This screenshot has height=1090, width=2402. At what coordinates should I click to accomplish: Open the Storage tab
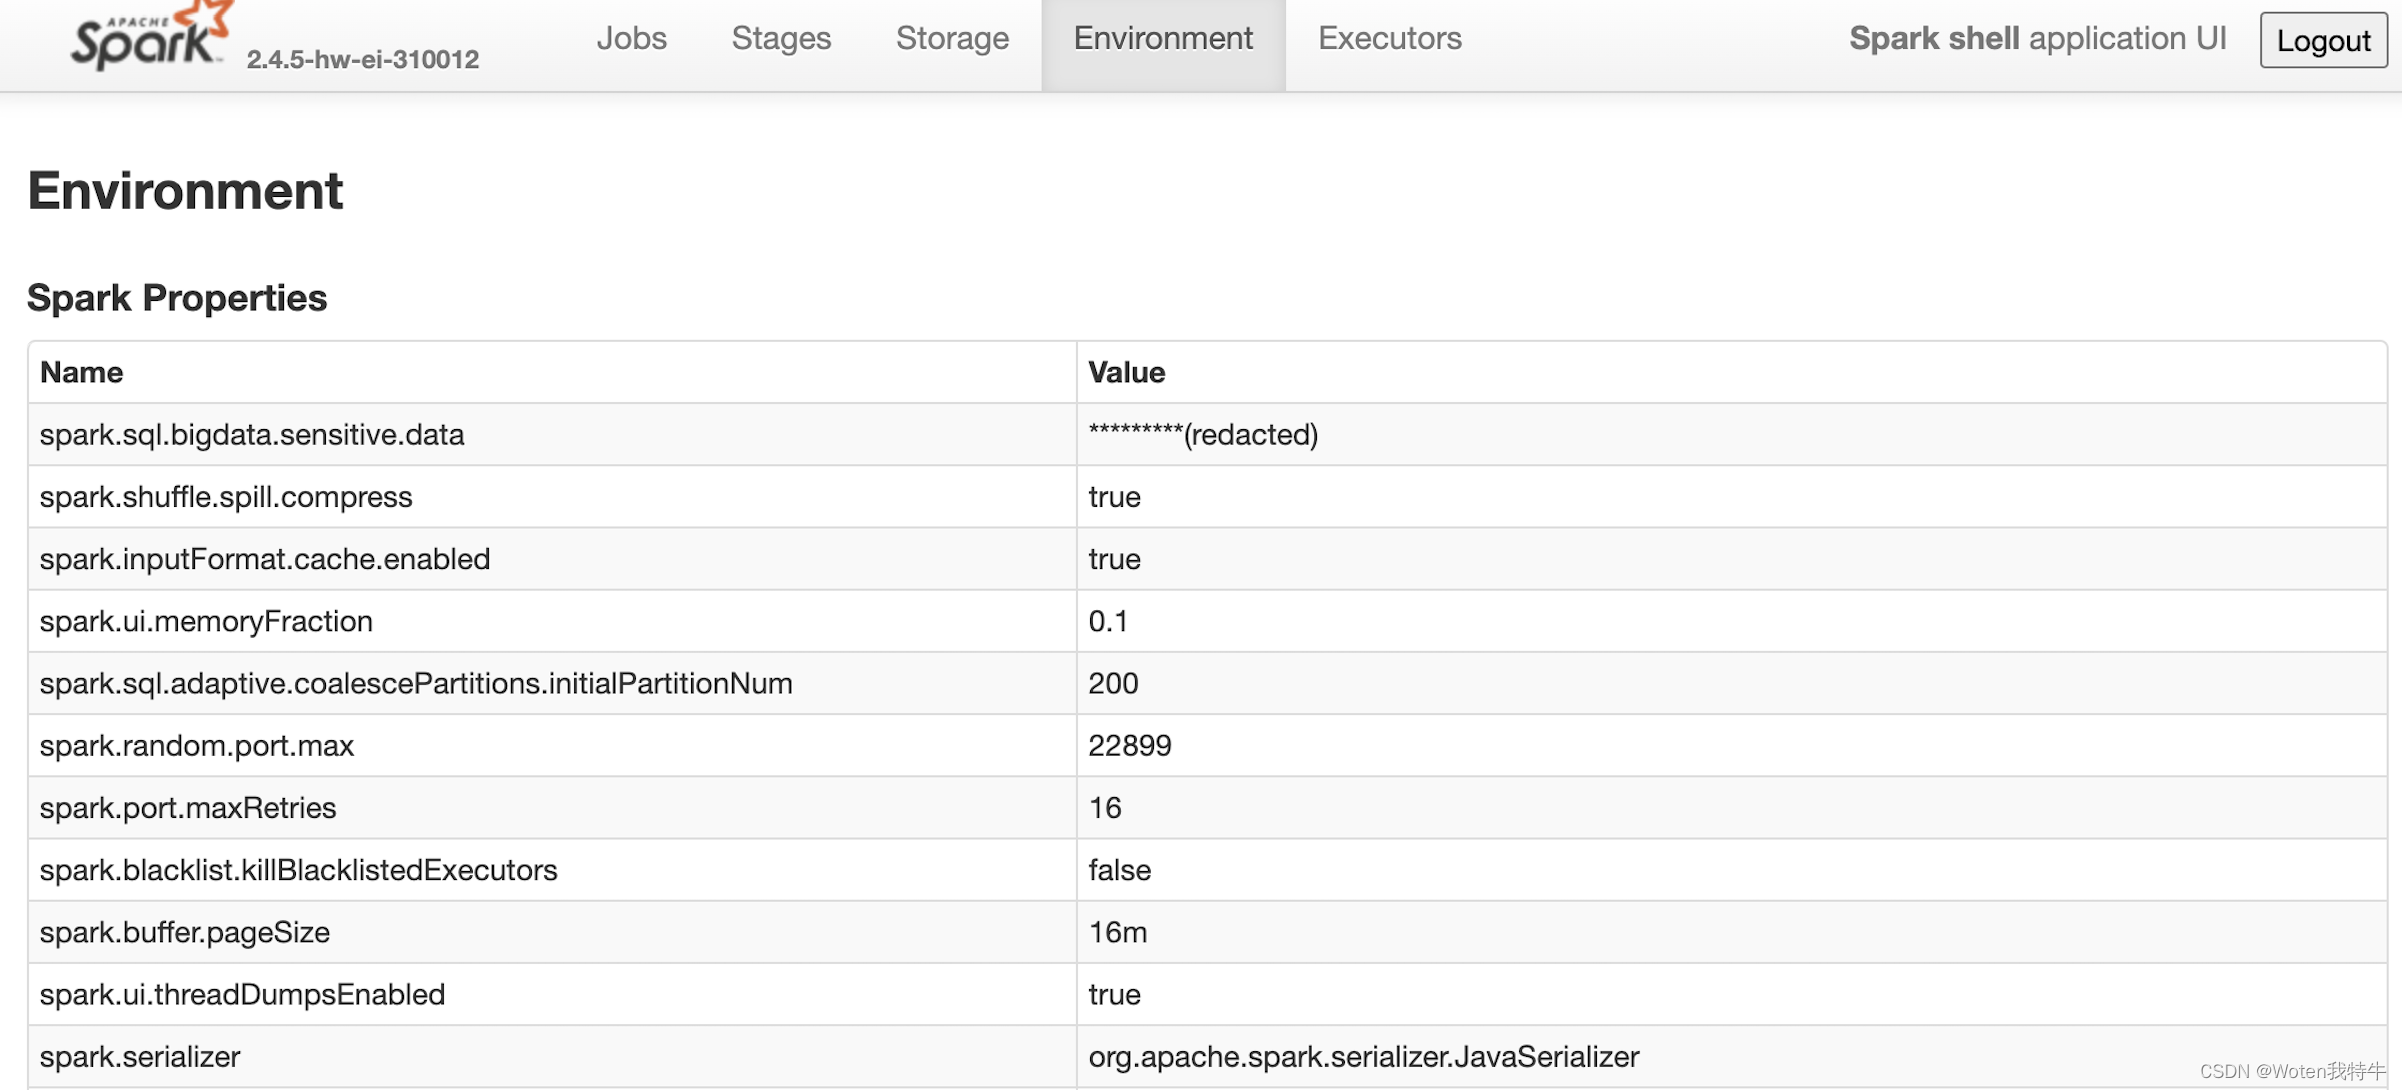point(952,38)
